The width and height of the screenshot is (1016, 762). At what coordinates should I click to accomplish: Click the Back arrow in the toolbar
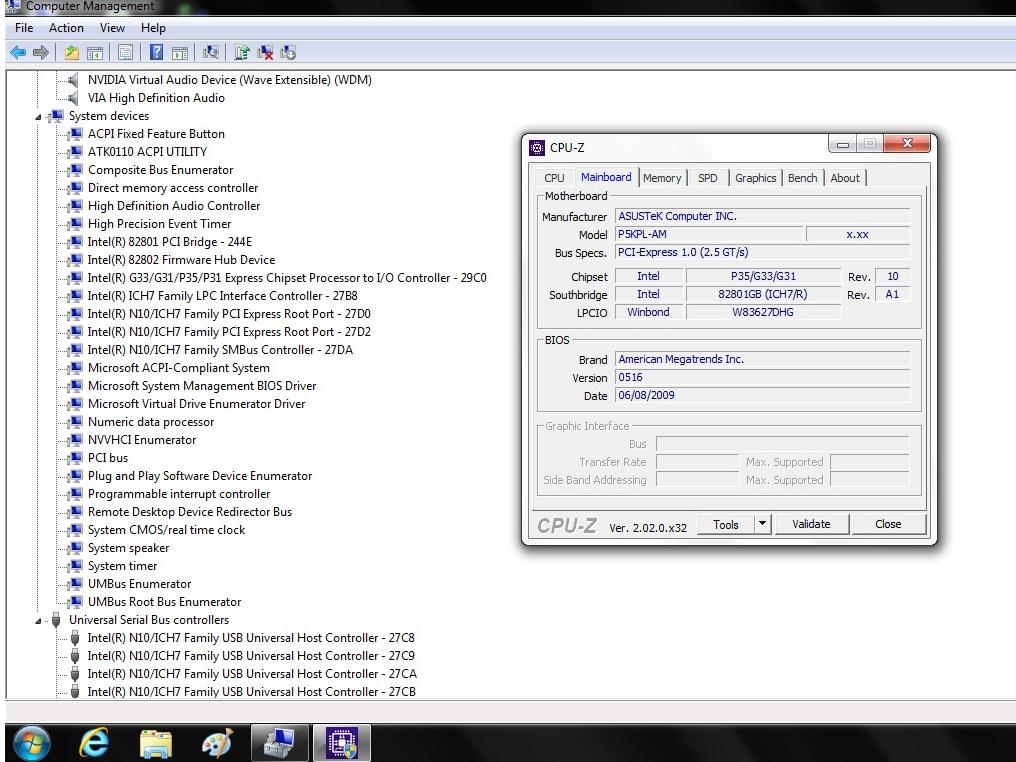click(x=18, y=52)
